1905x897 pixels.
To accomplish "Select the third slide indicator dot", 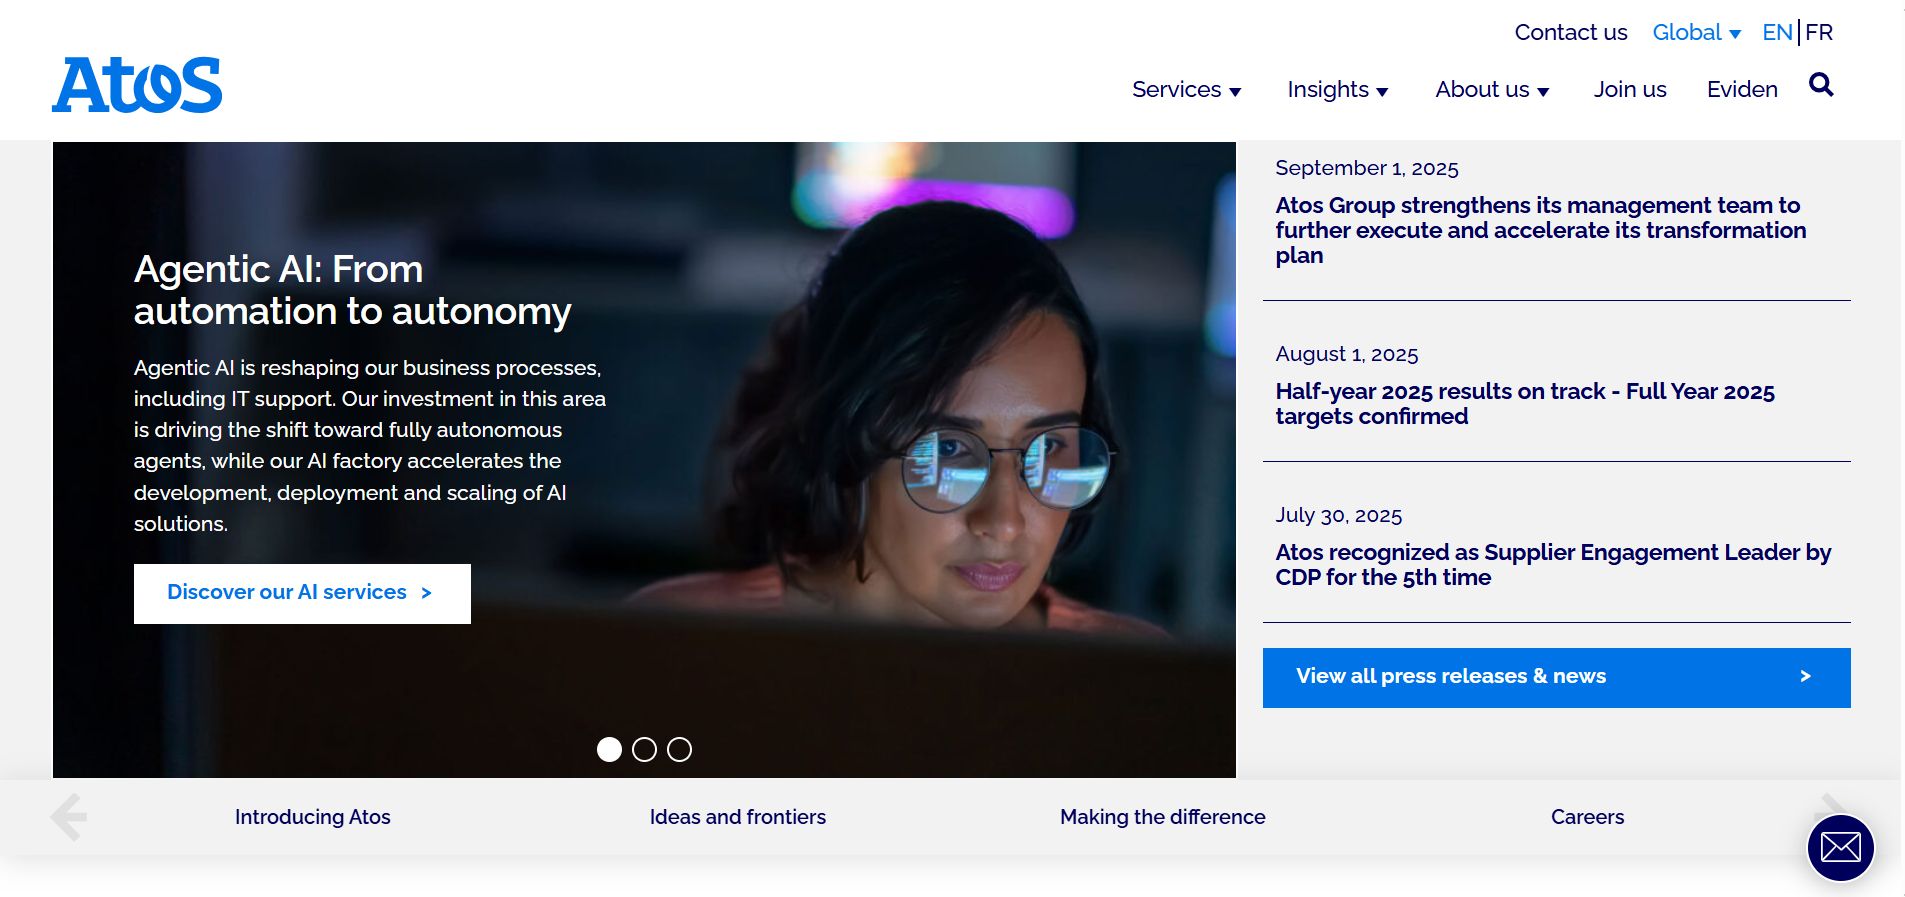I will [679, 750].
